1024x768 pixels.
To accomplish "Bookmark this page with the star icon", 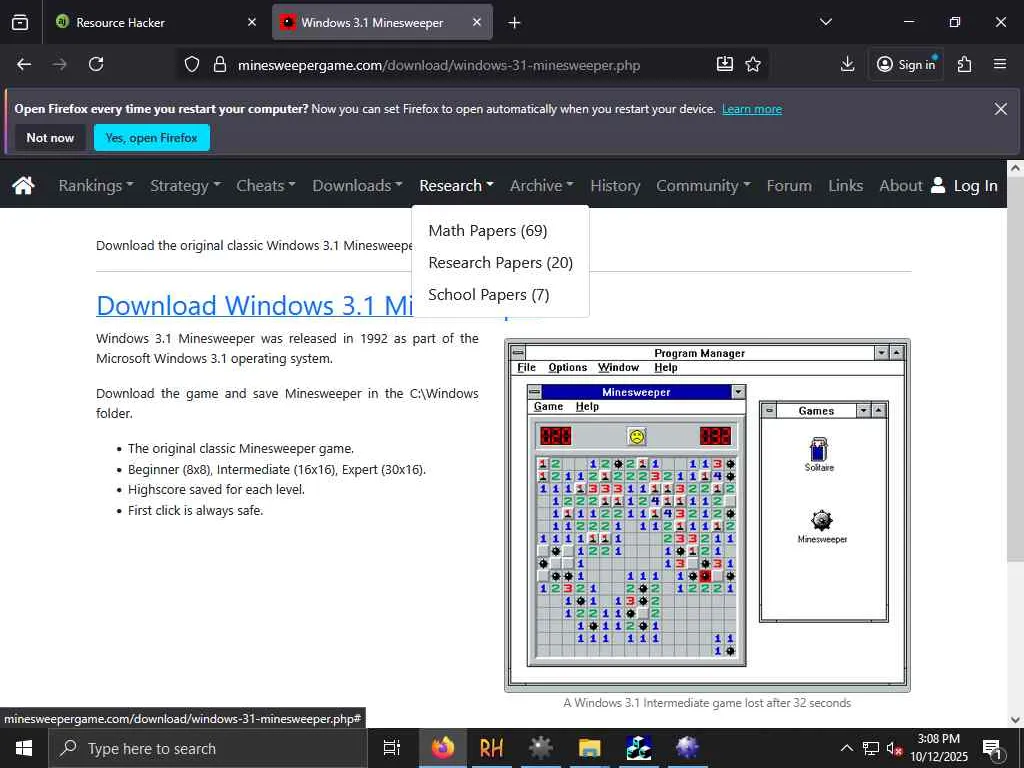I will (x=753, y=64).
